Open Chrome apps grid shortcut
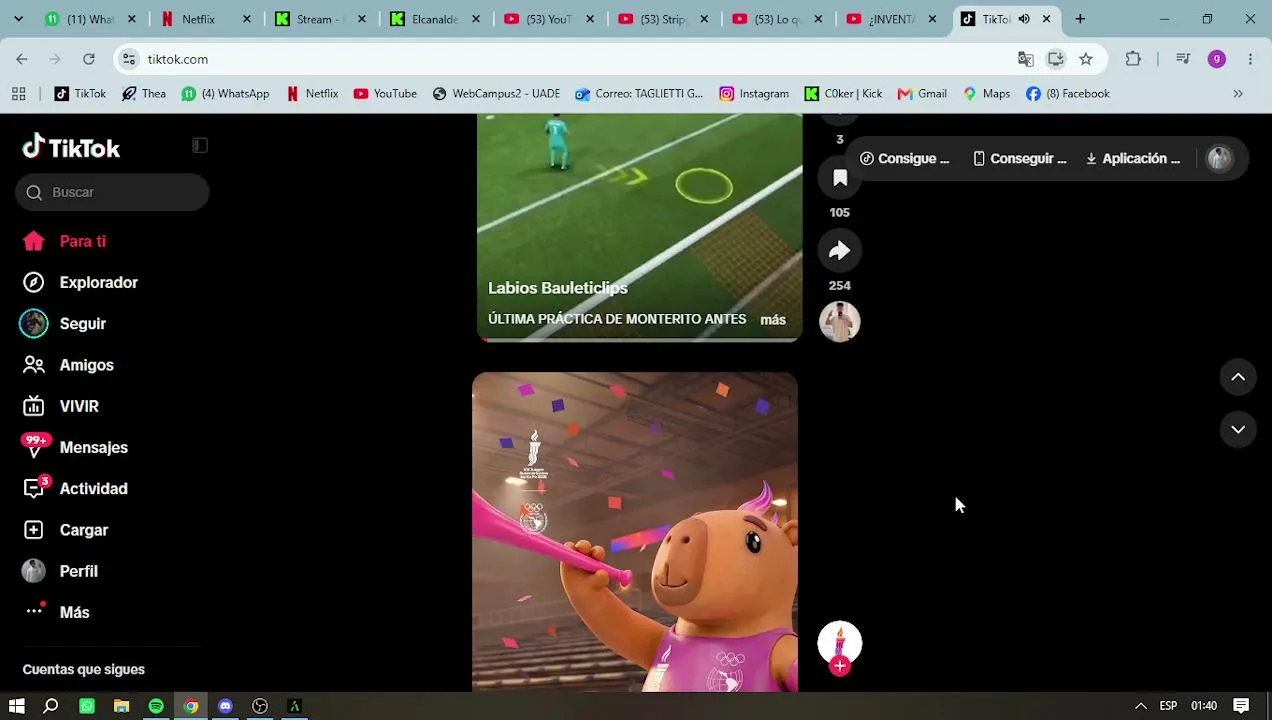 [18, 94]
